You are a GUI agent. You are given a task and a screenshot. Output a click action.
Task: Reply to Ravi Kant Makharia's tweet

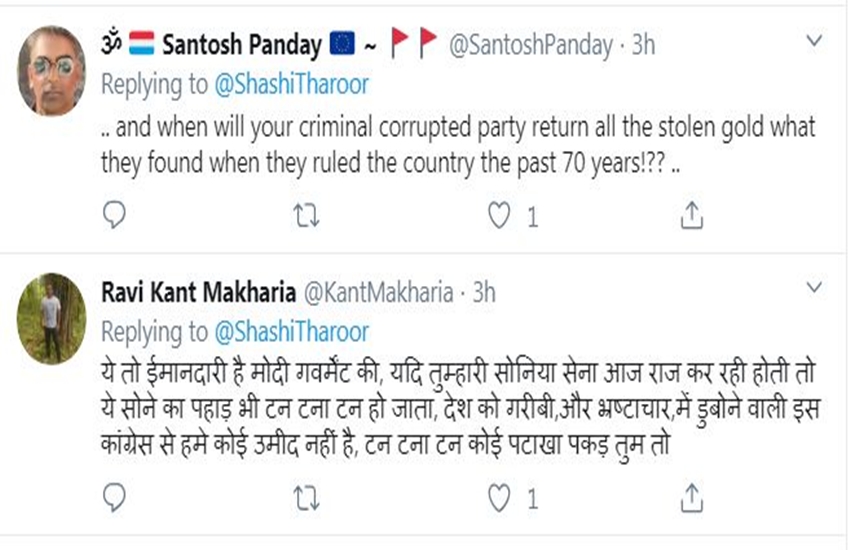114,495
